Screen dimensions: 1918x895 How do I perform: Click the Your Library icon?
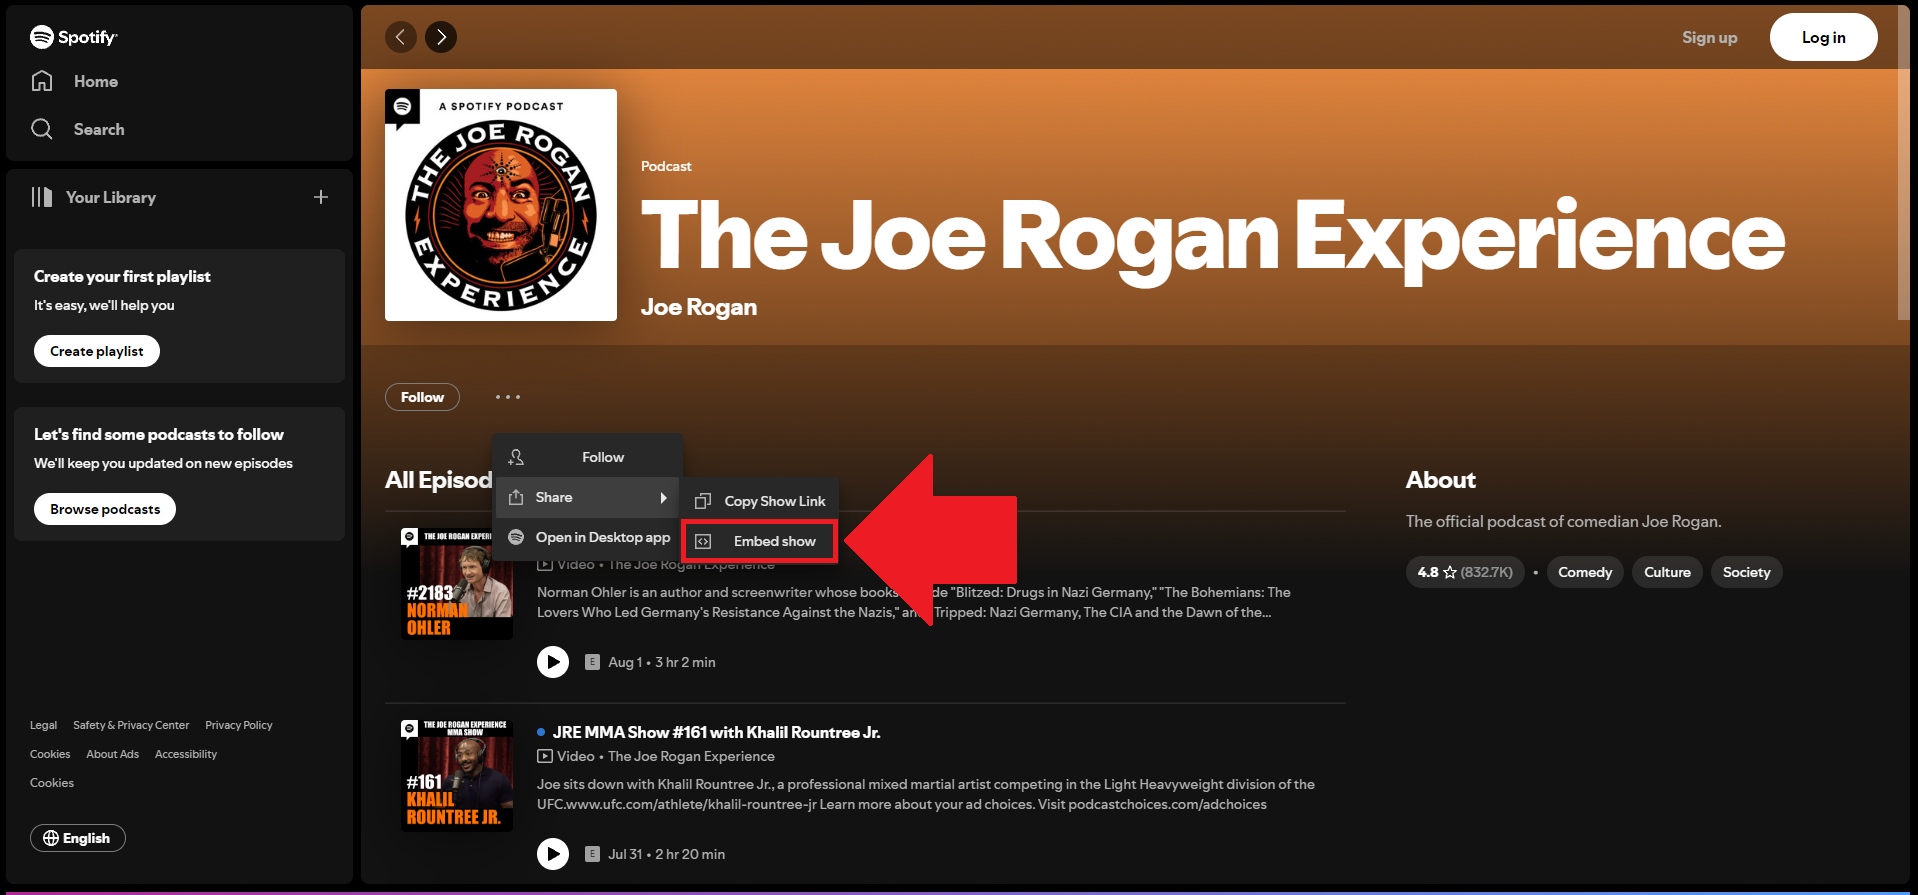42,197
